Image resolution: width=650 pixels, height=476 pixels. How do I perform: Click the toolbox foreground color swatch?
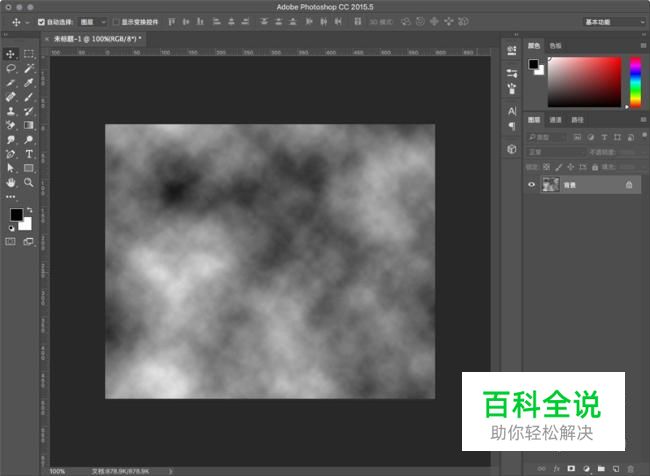pyautogui.click(x=16, y=214)
